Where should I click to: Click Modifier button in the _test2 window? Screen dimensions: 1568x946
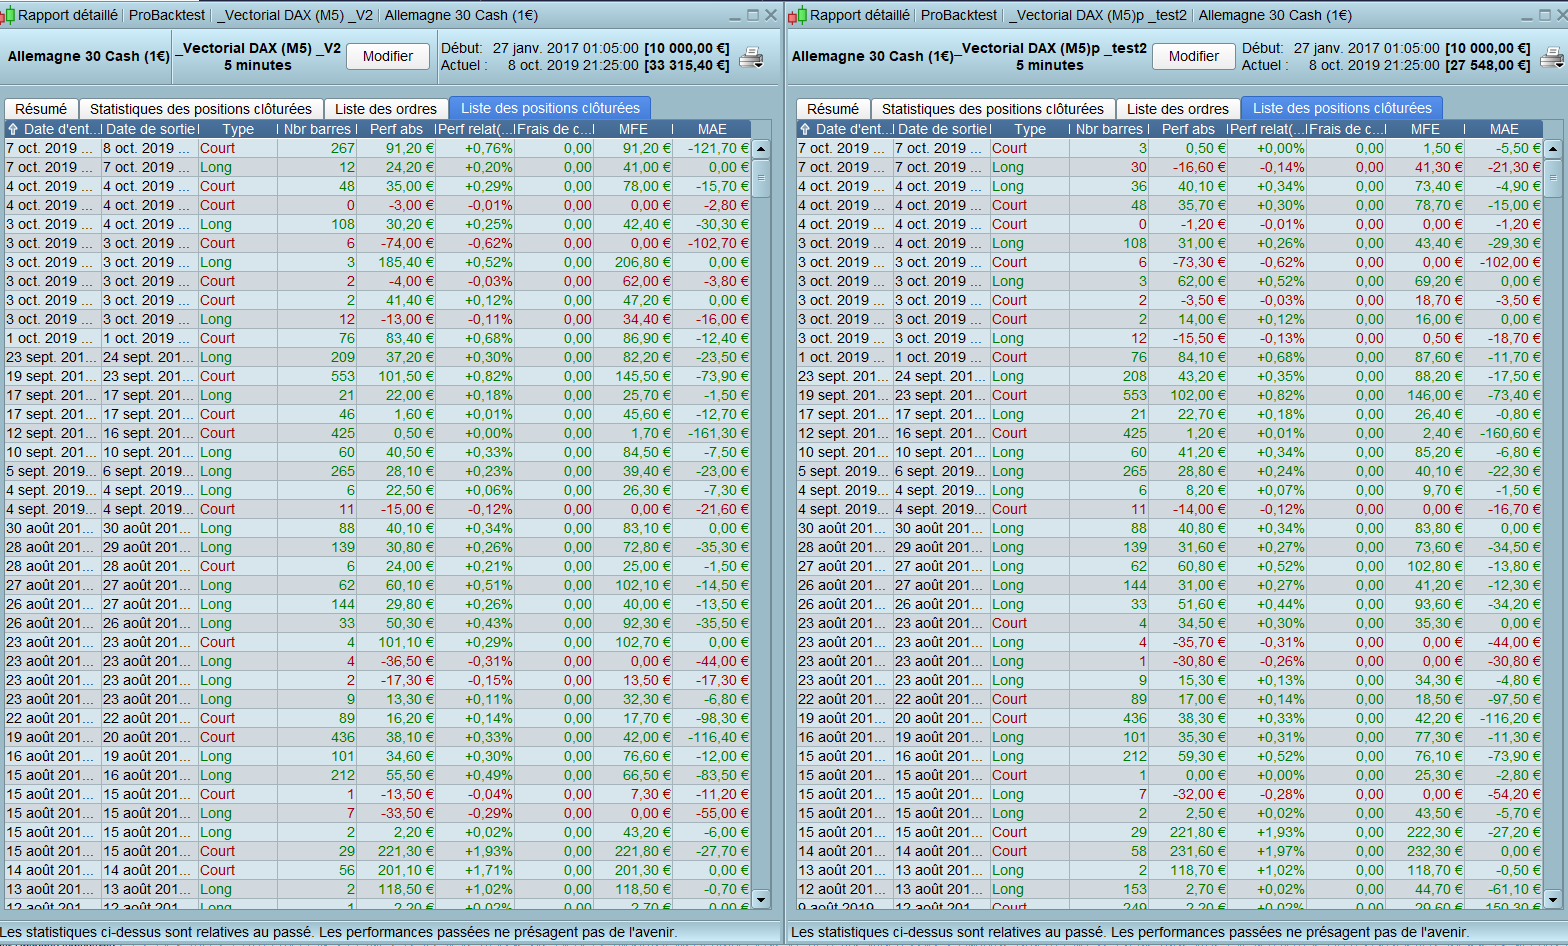(x=1194, y=56)
